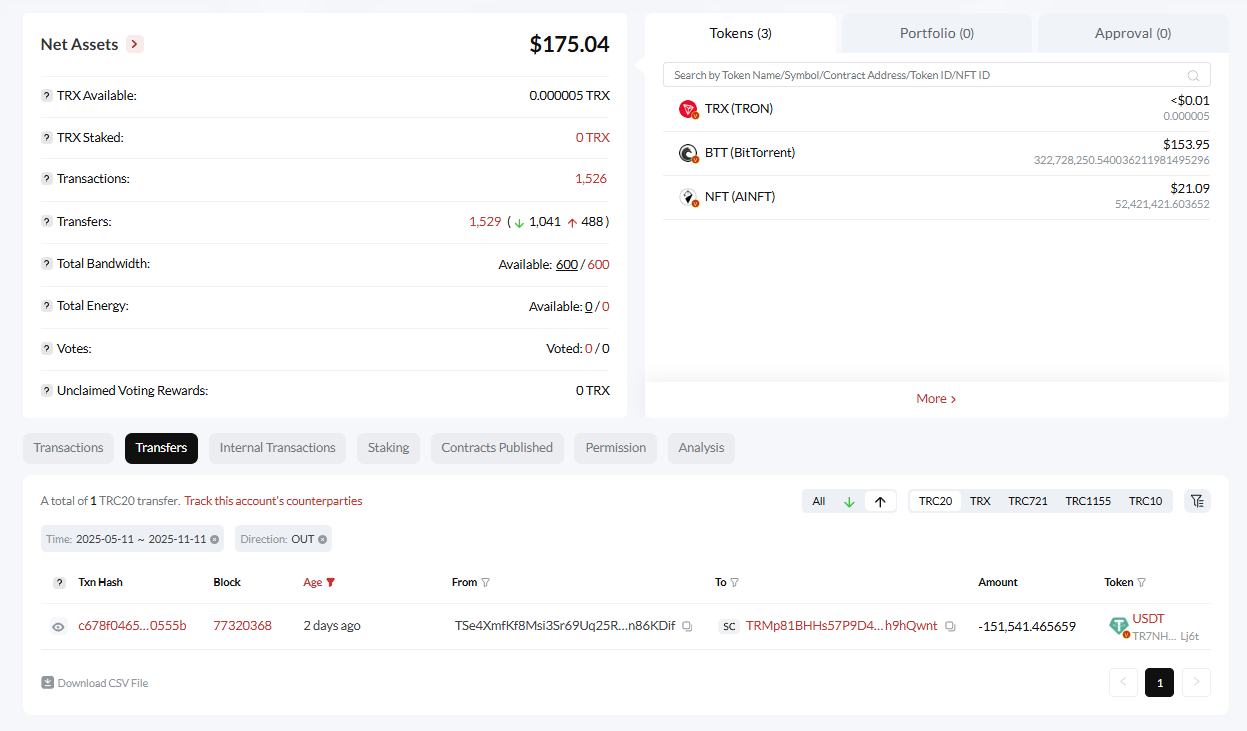Viewport: 1247px width, 731px height.
Task: Open the From column filter
Action: coord(486,582)
